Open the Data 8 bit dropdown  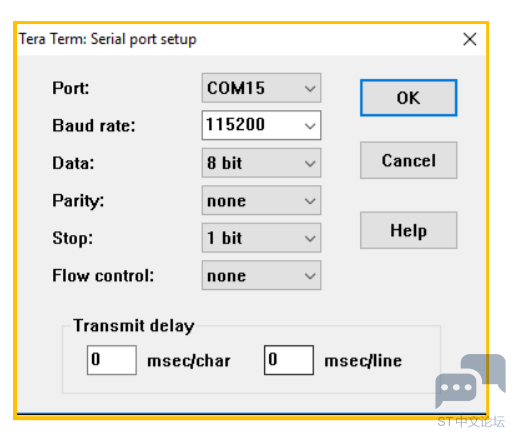[261, 163]
